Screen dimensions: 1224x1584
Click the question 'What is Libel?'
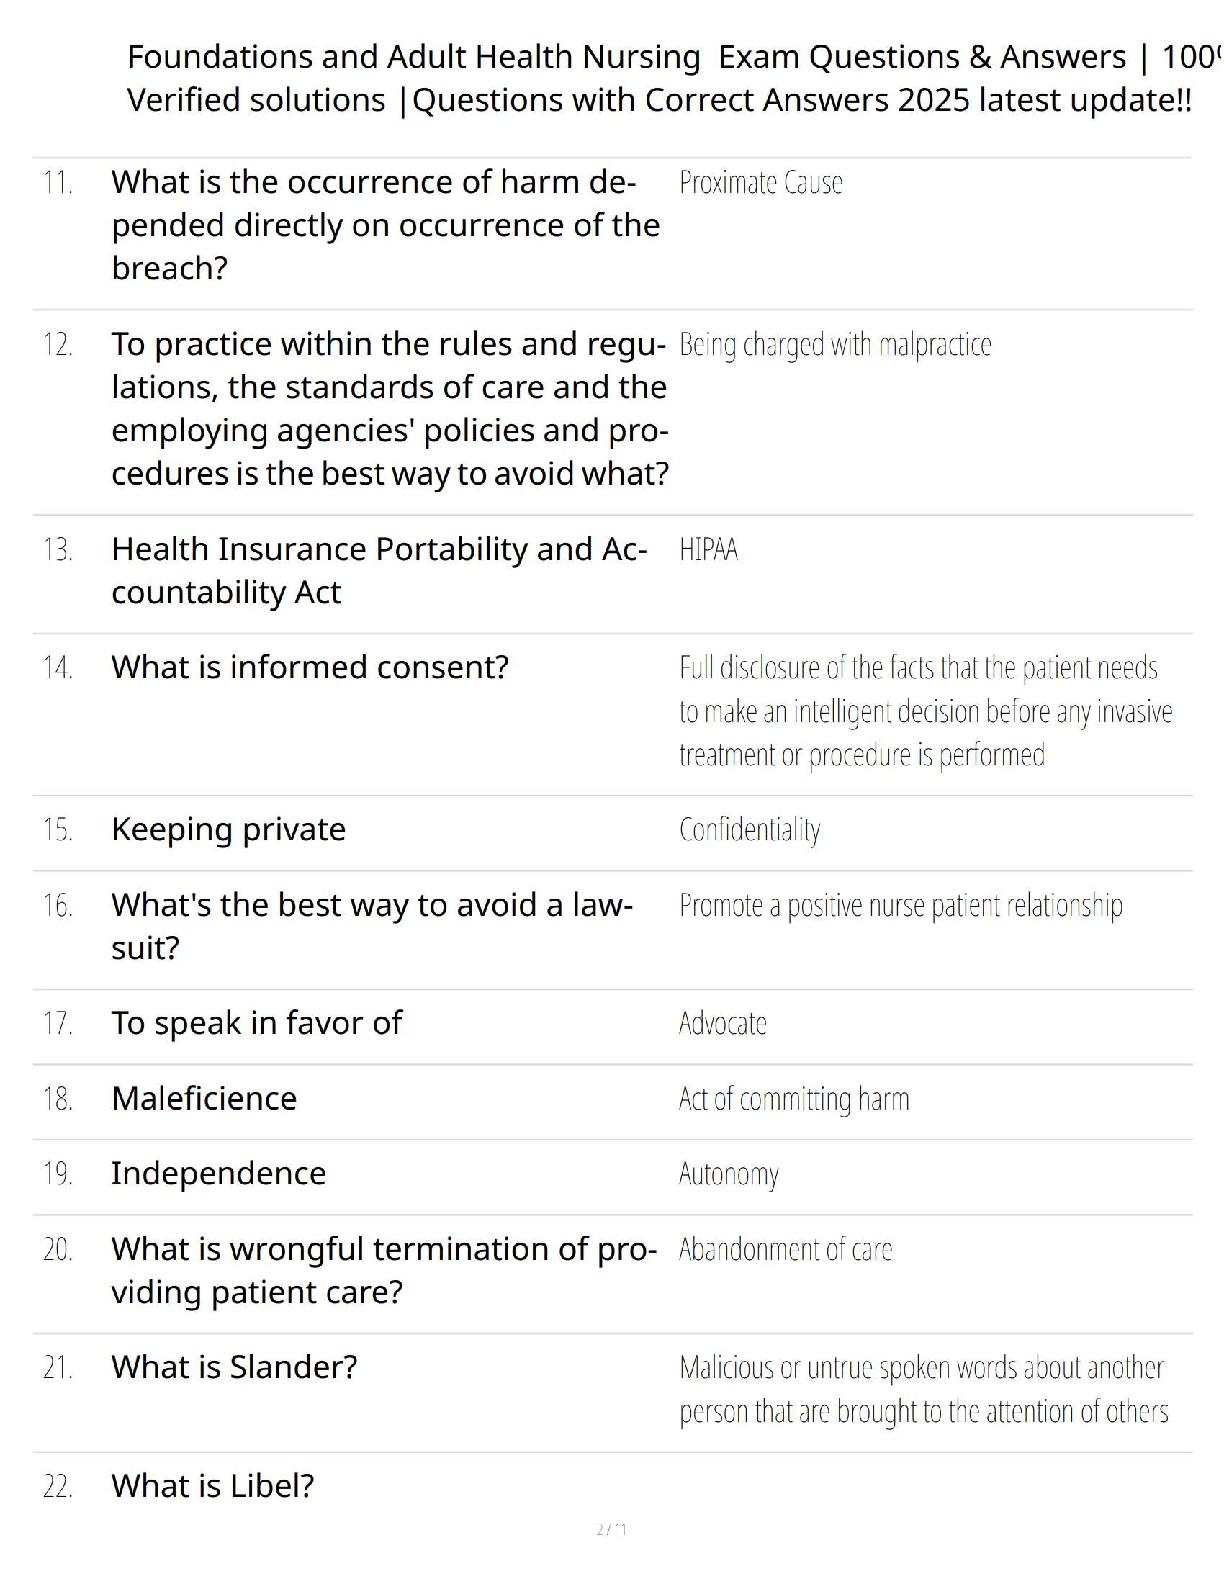point(212,1487)
